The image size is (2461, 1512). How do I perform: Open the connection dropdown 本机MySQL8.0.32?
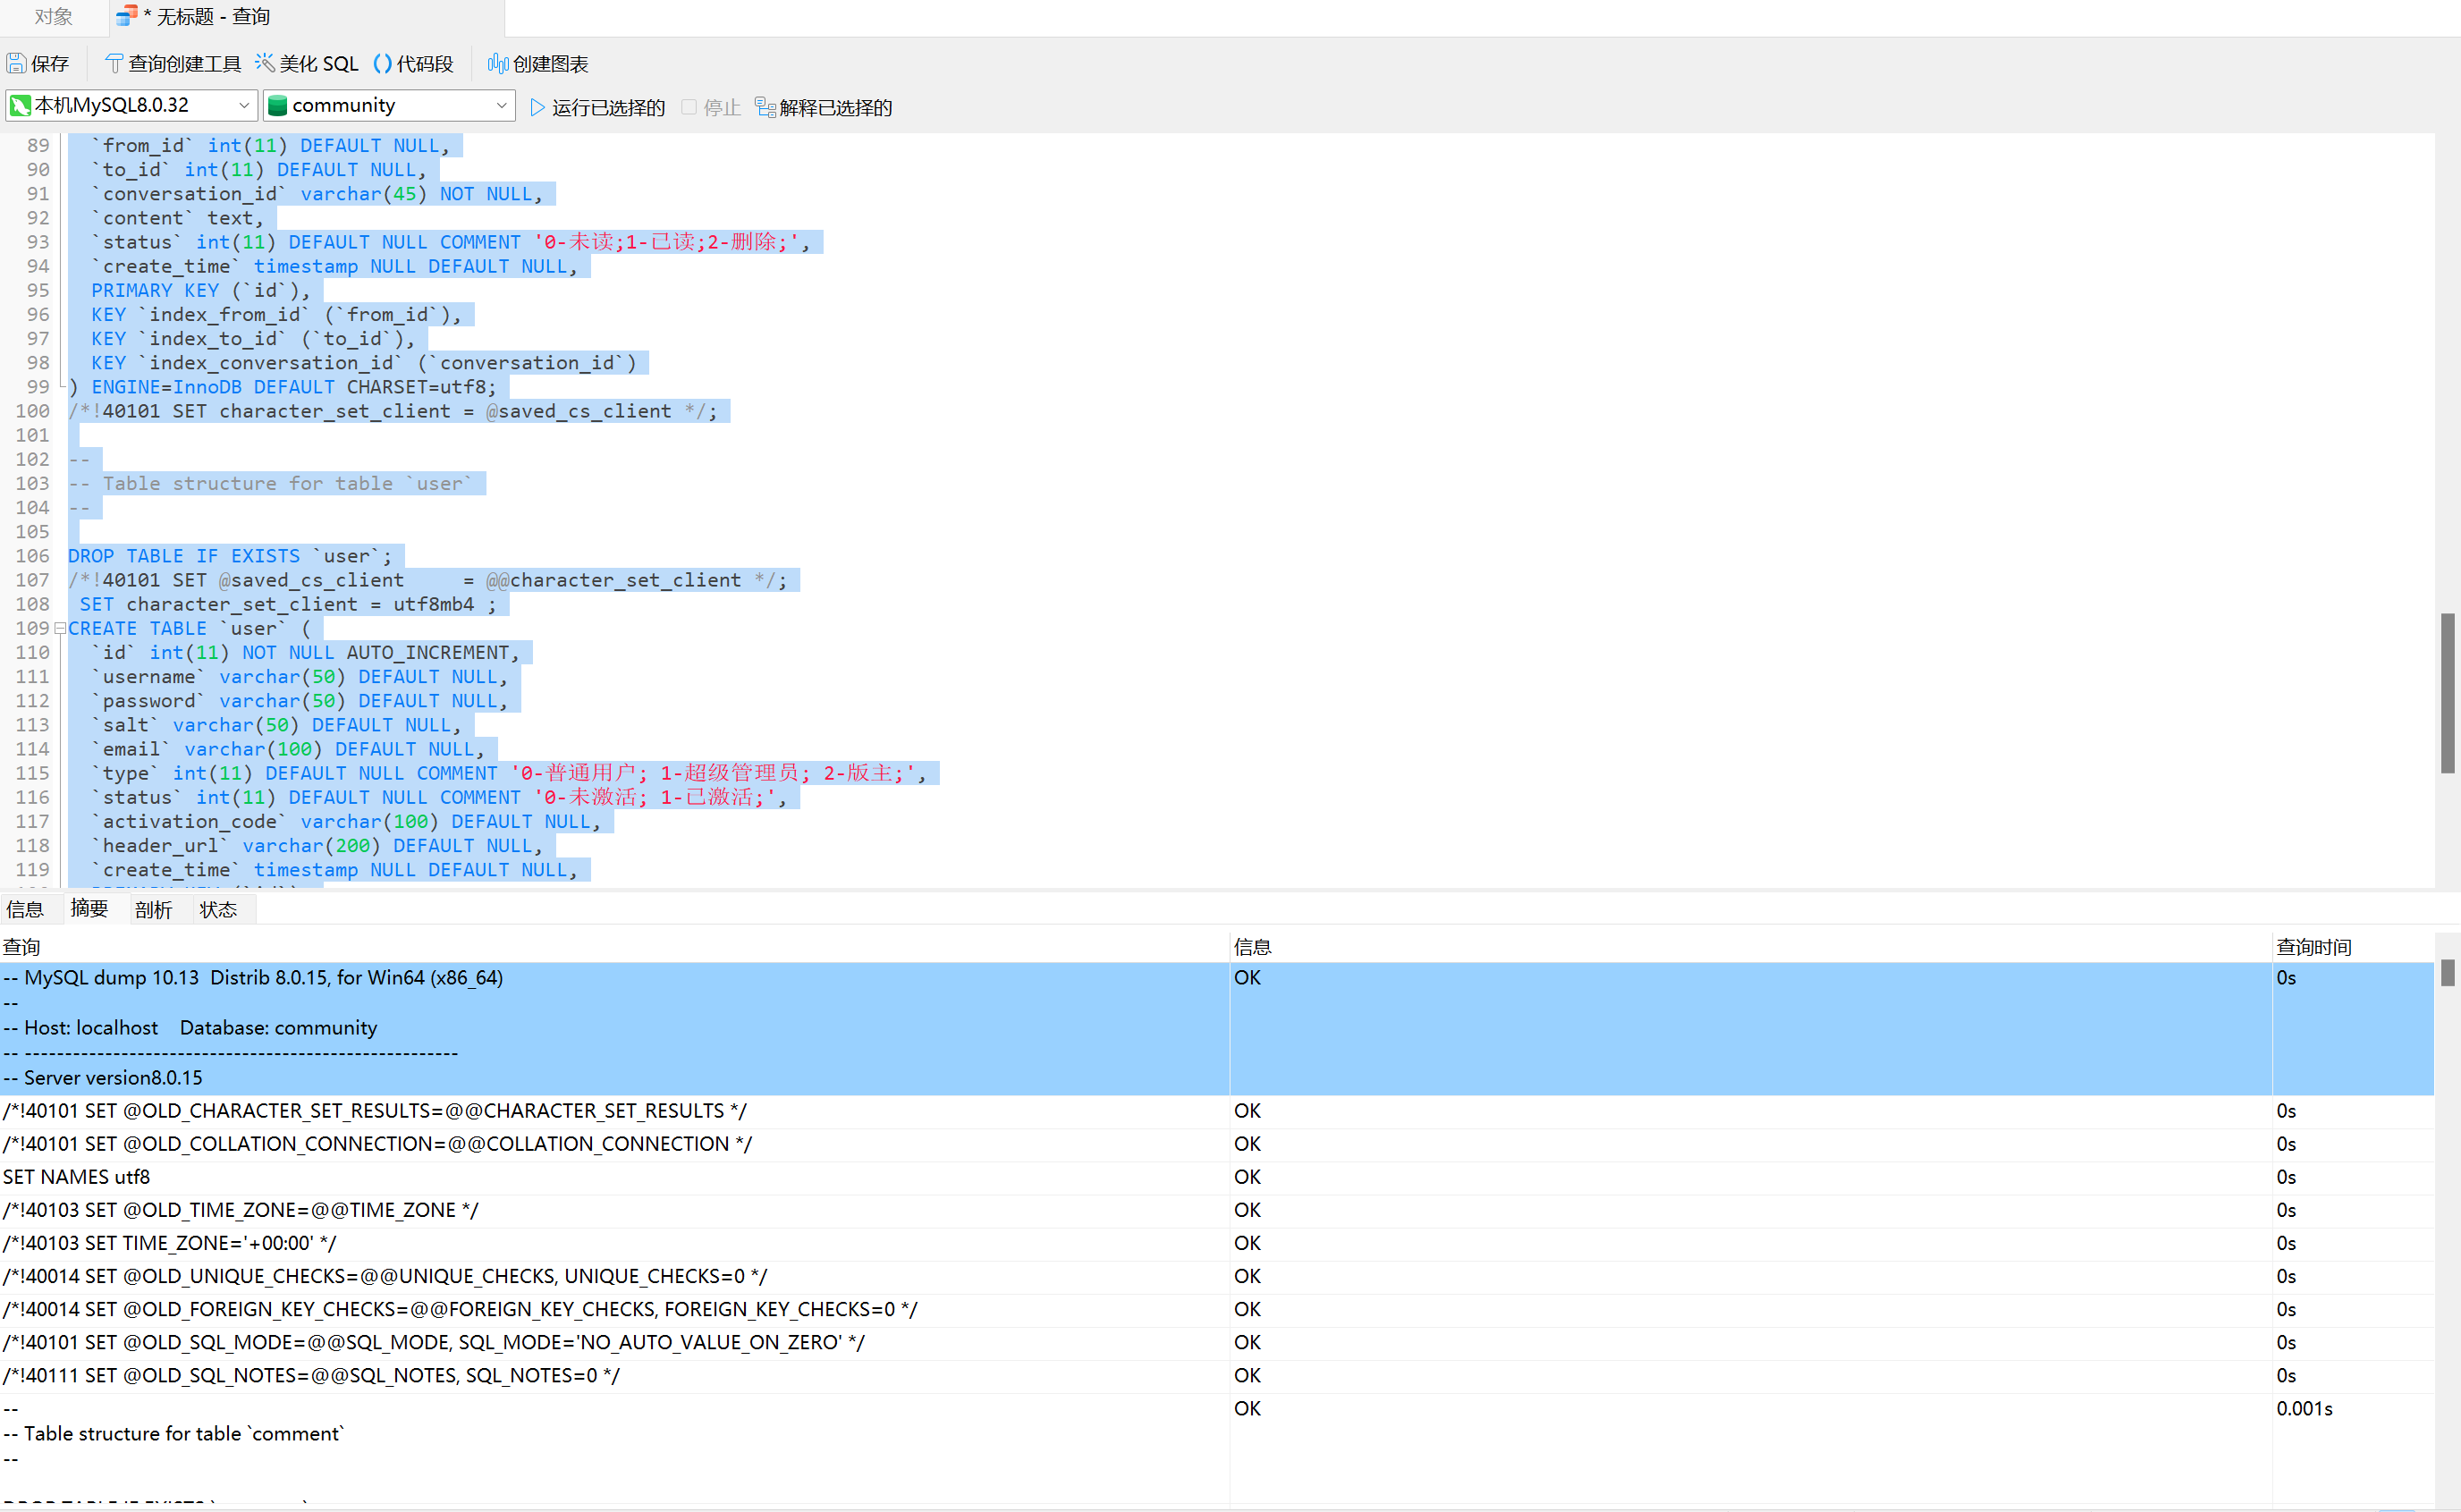pyautogui.click(x=130, y=105)
